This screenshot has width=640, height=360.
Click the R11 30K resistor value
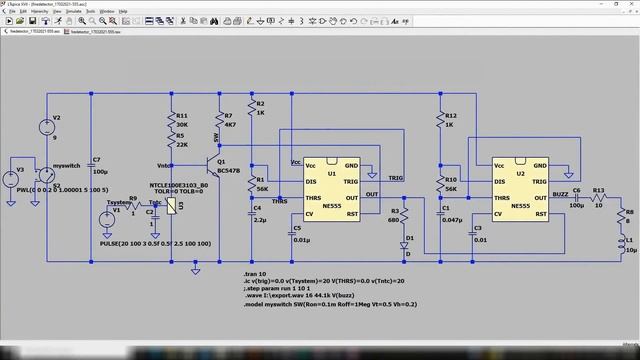(x=182, y=125)
